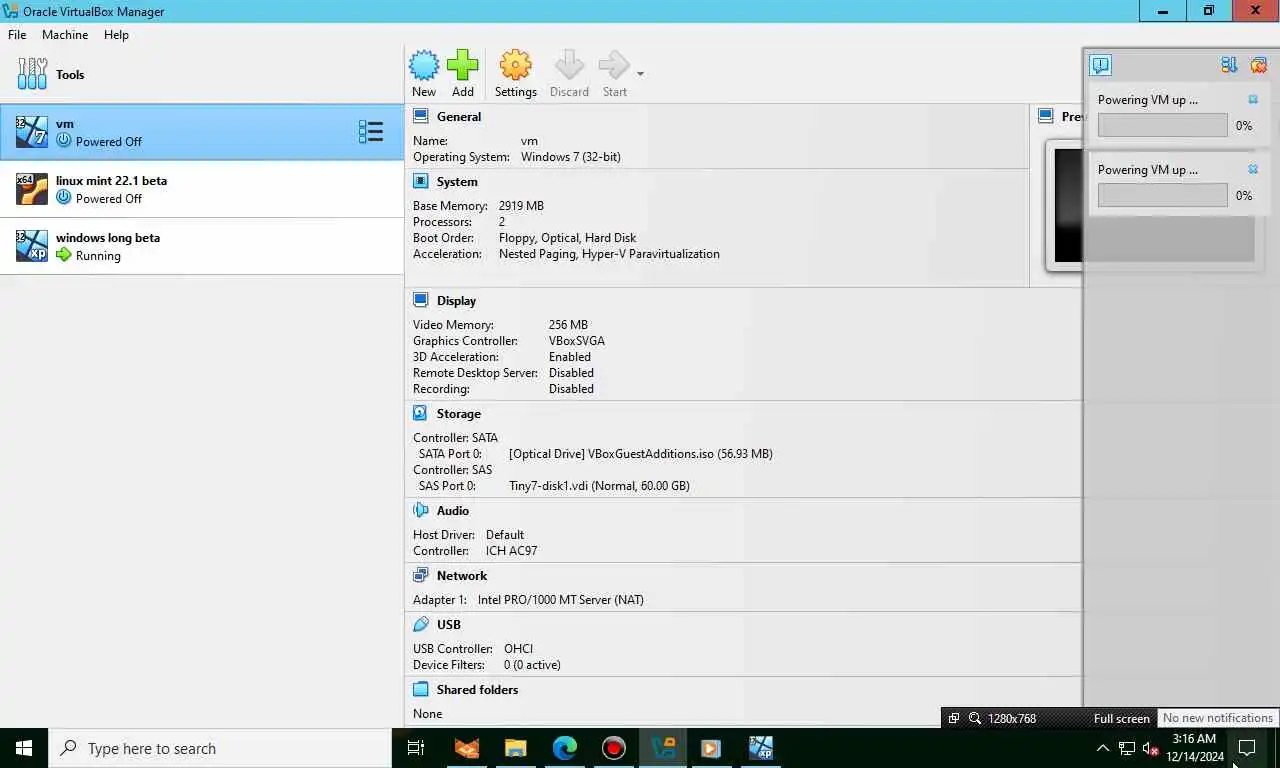Click the red record app taskbar icon
This screenshot has width=1280, height=768.
click(614, 748)
